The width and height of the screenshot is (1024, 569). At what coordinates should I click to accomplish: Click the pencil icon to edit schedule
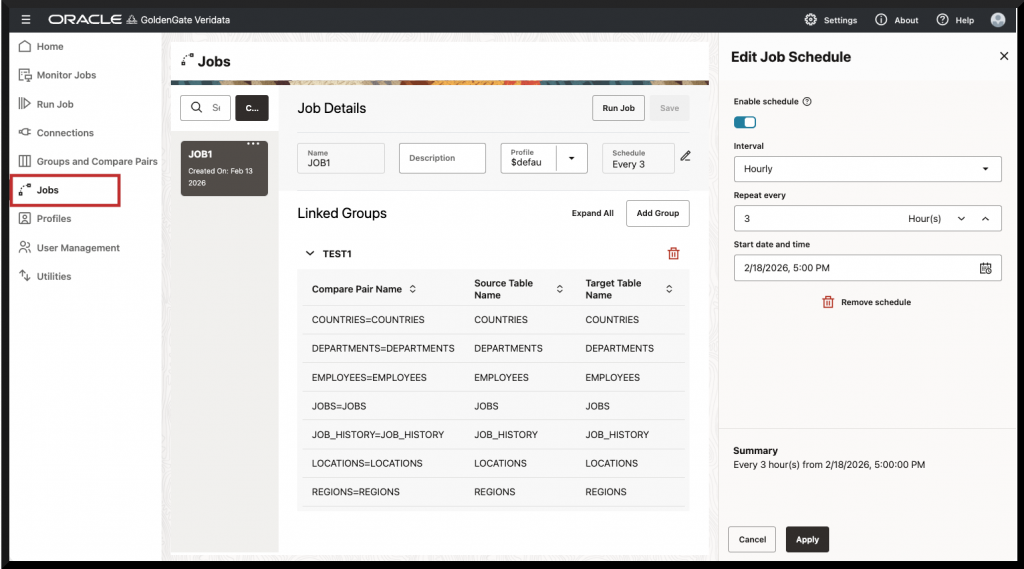click(x=685, y=156)
